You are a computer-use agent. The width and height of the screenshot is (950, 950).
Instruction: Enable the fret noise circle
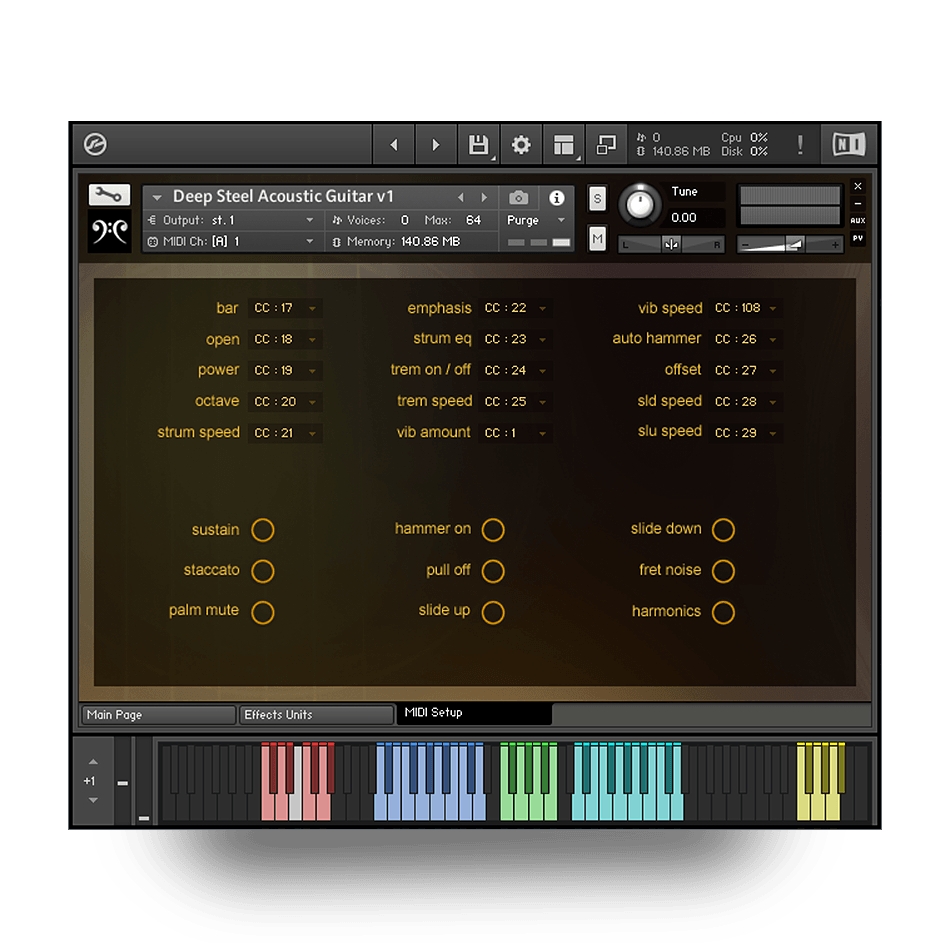point(723,571)
